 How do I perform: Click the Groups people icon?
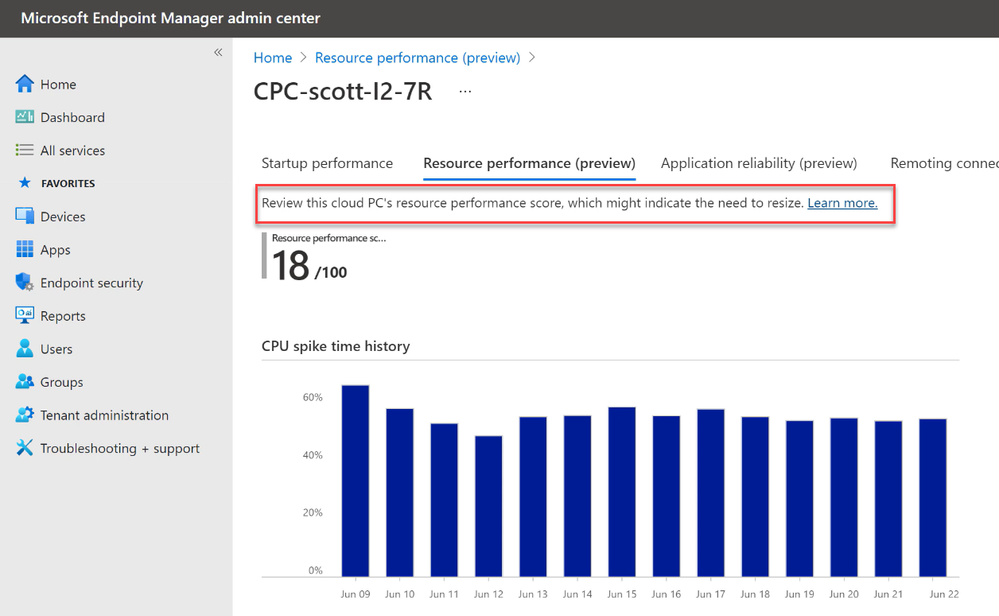(25, 382)
